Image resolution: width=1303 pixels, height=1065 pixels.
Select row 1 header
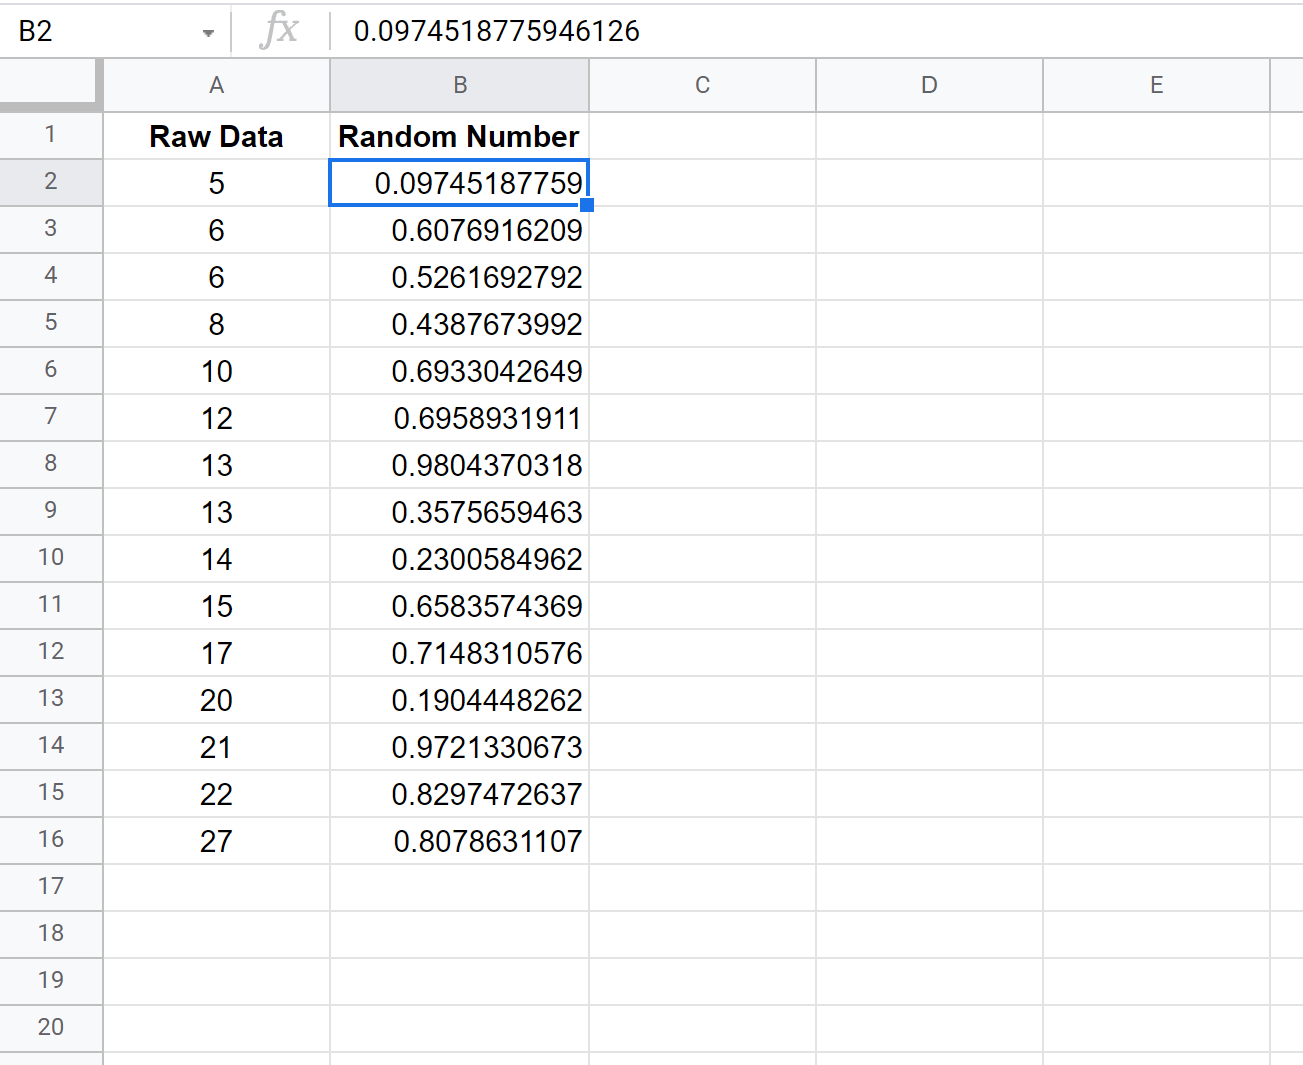tap(50, 135)
